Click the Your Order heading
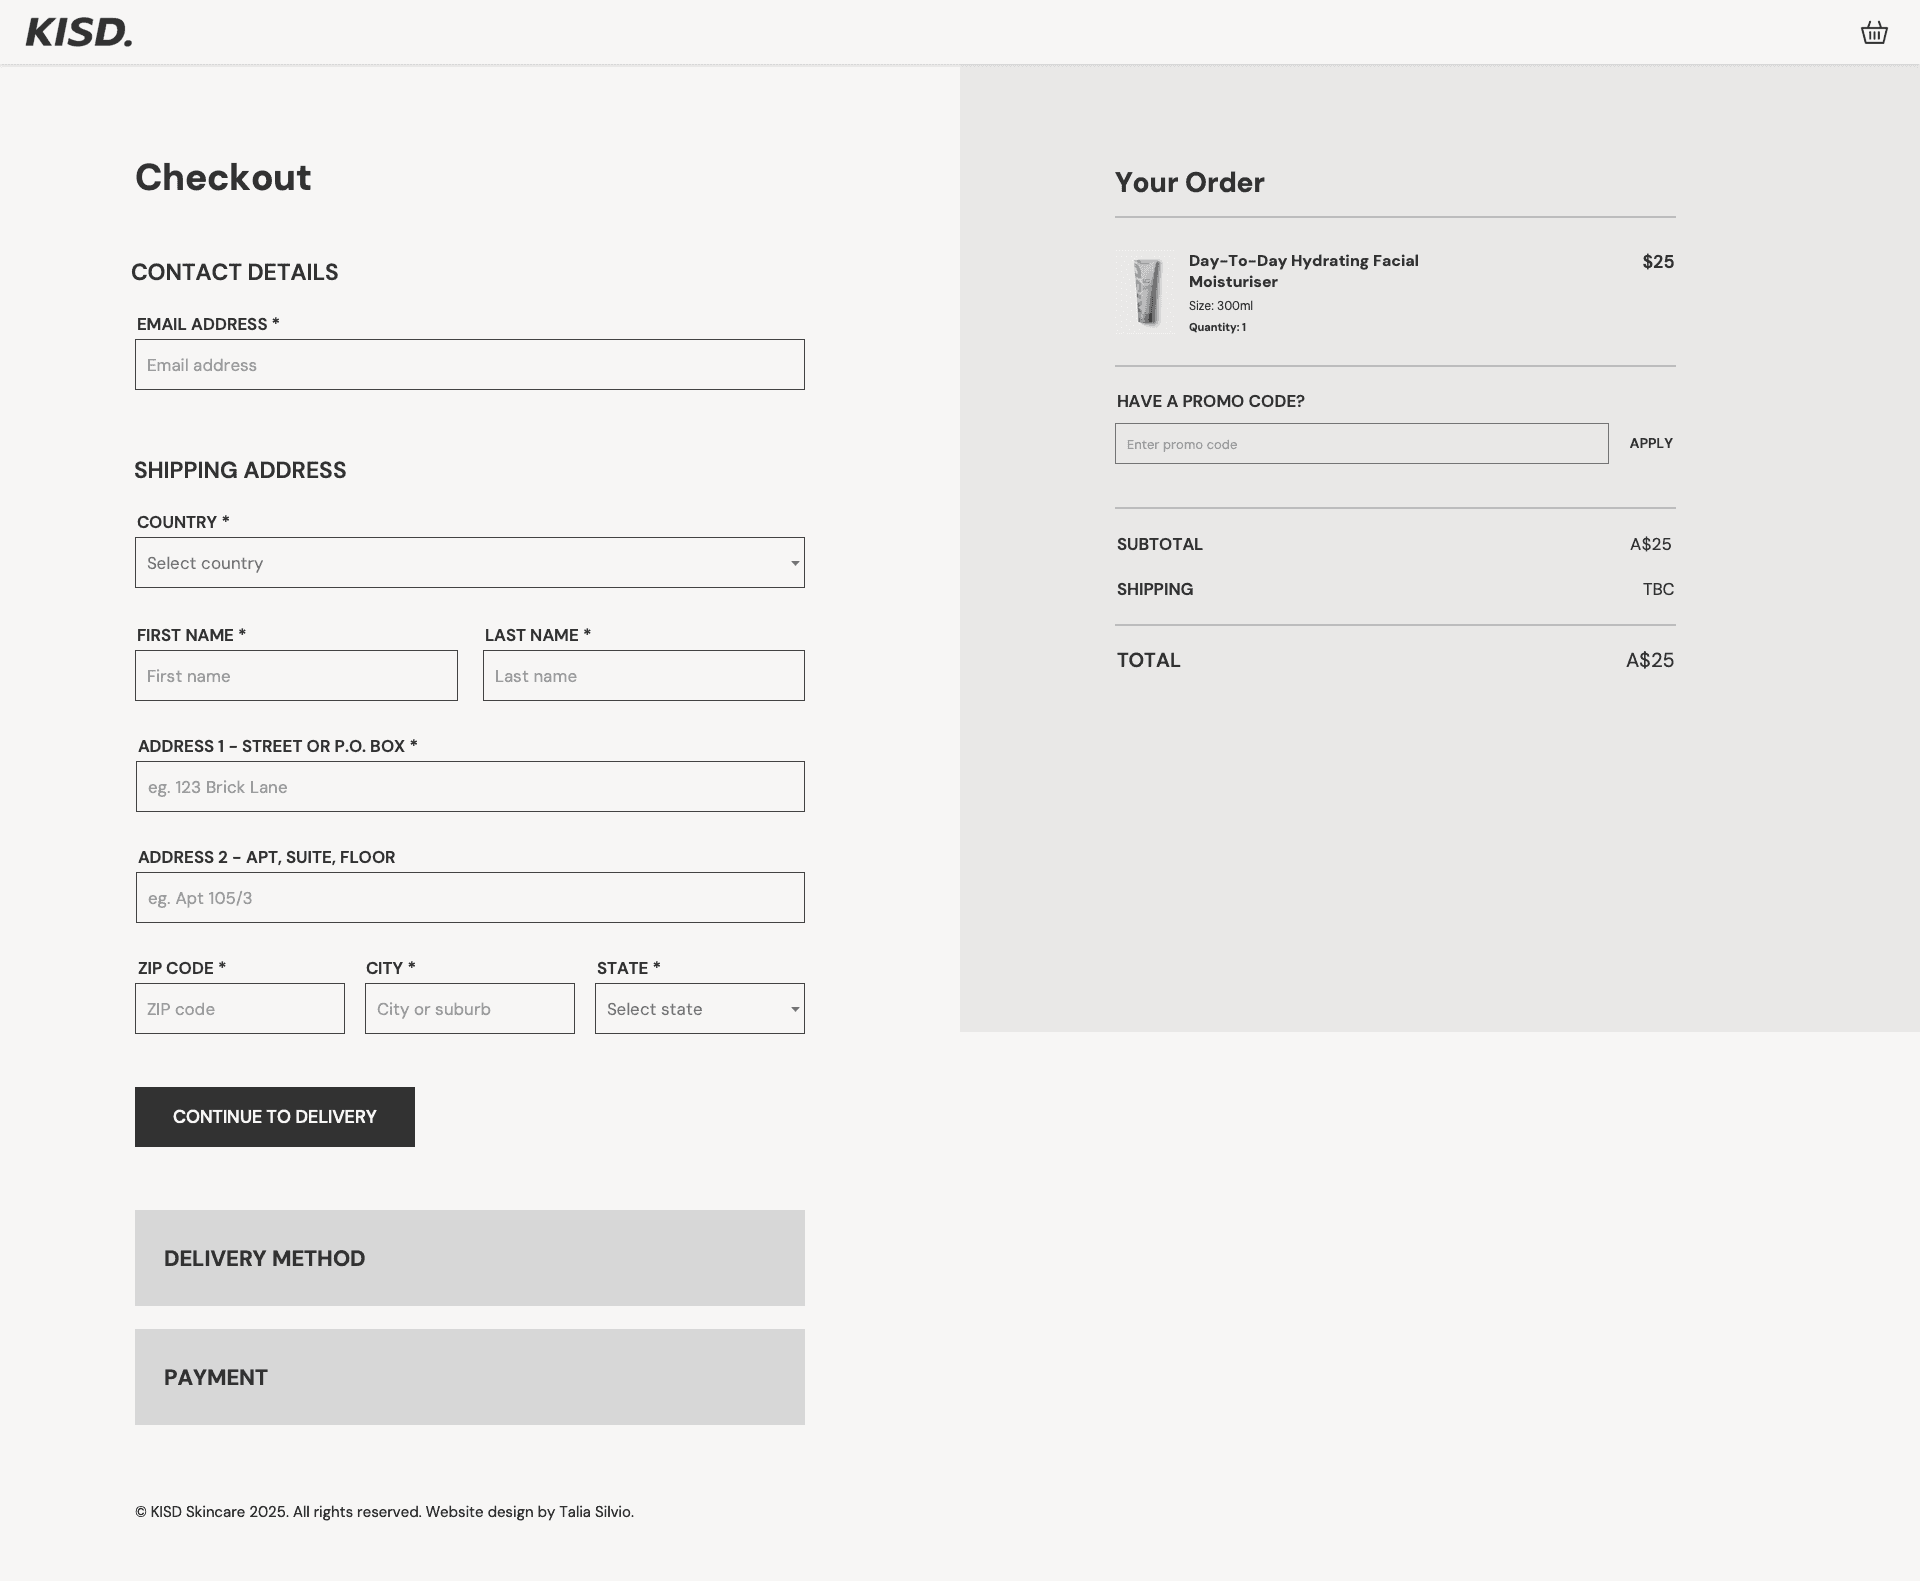 1189,182
